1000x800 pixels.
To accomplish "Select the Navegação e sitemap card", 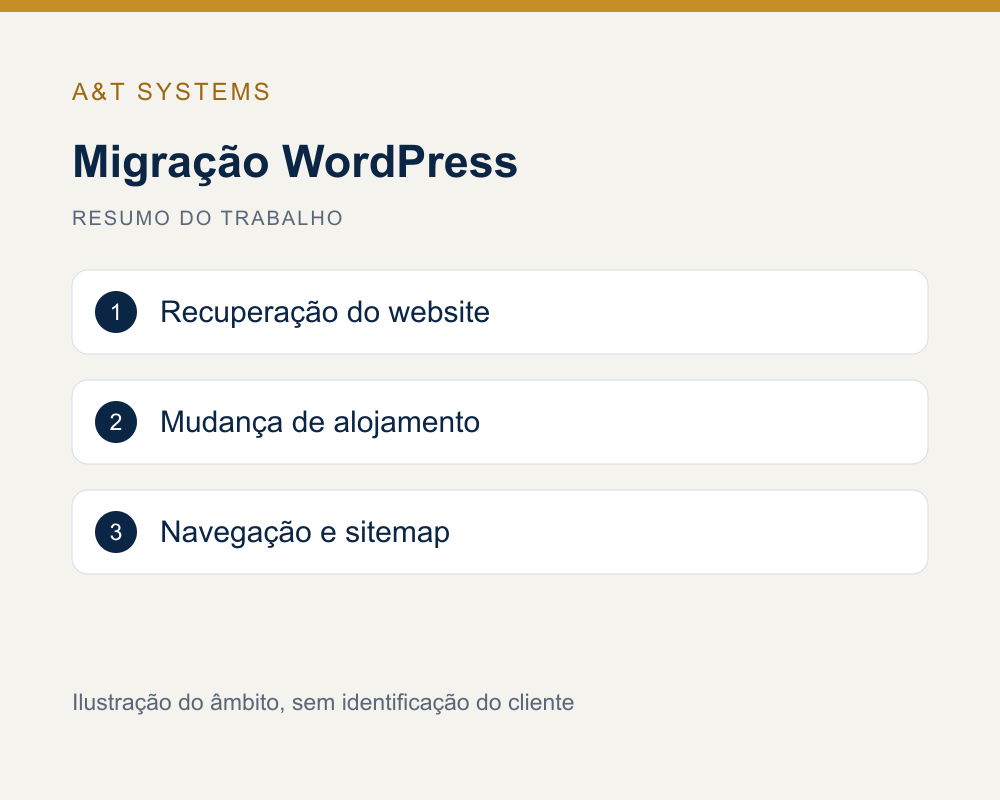I will [x=500, y=532].
